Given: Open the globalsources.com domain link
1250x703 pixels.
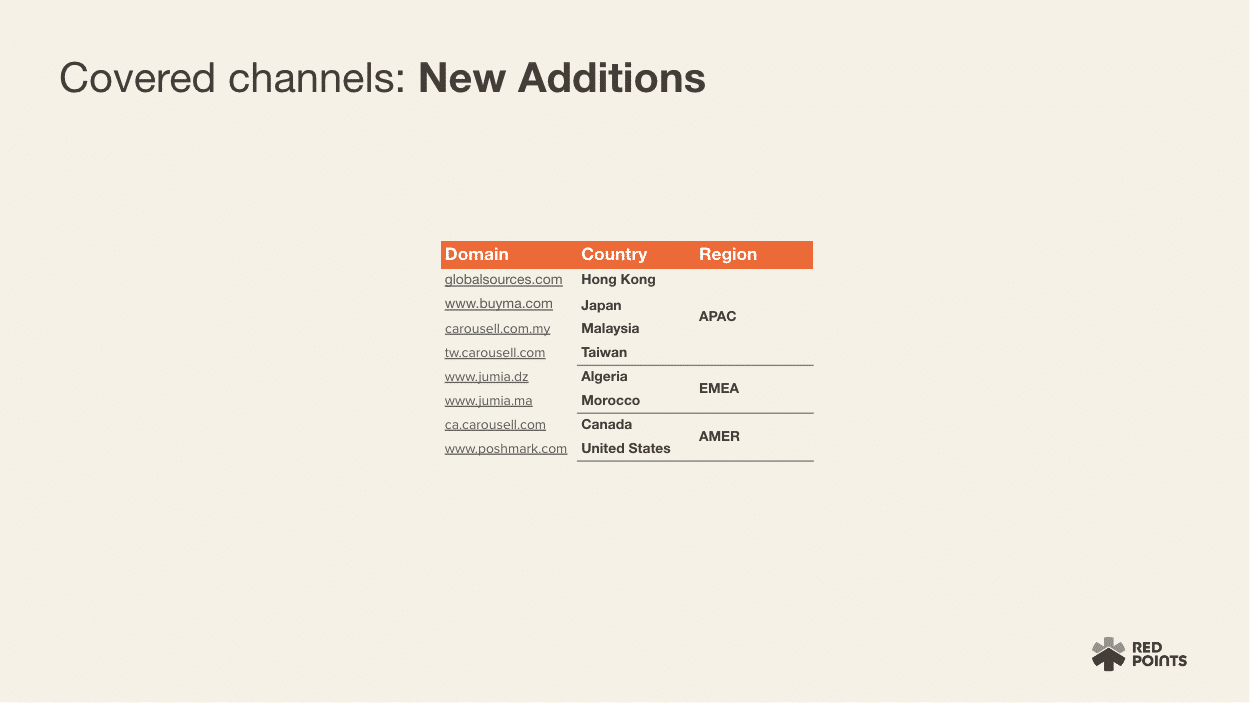Looking at the screenshot, I should 503,280.
